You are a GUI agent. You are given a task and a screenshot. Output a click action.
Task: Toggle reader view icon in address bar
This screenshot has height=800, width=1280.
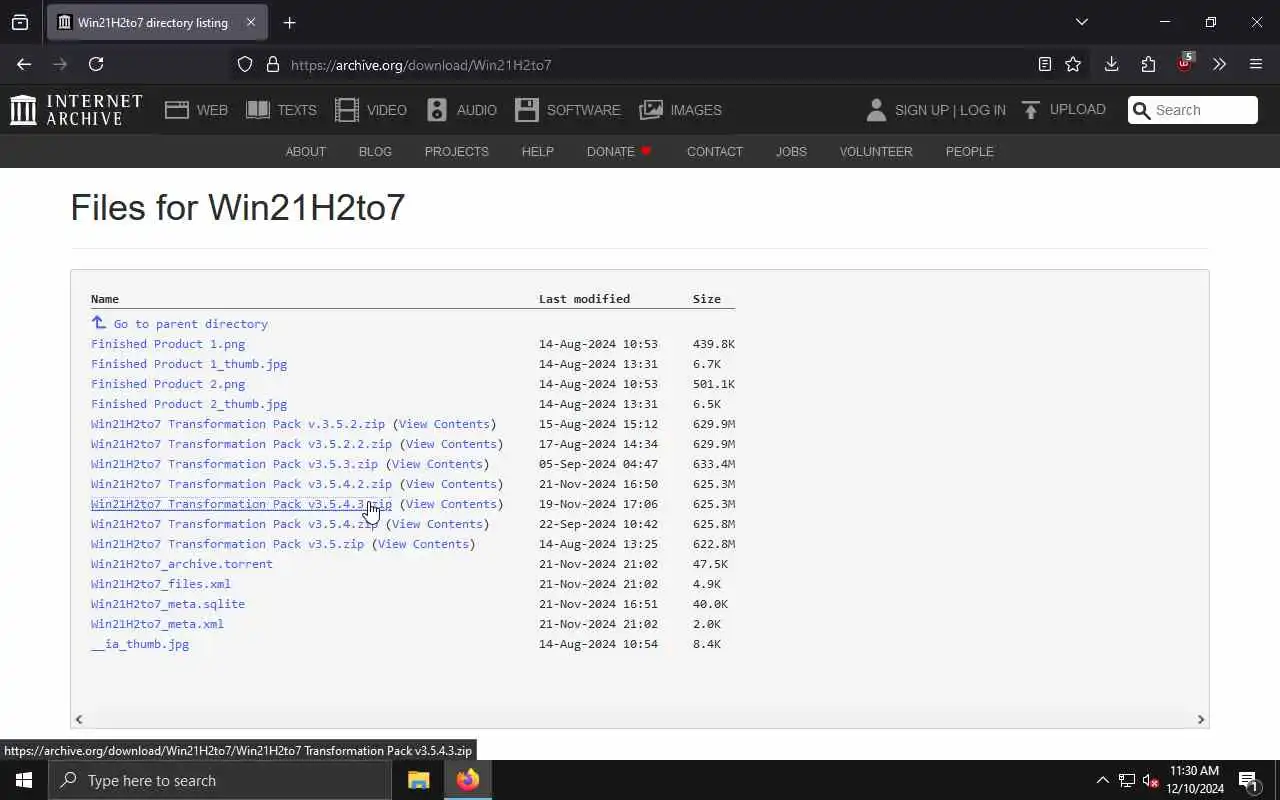tap(1044, 64)
